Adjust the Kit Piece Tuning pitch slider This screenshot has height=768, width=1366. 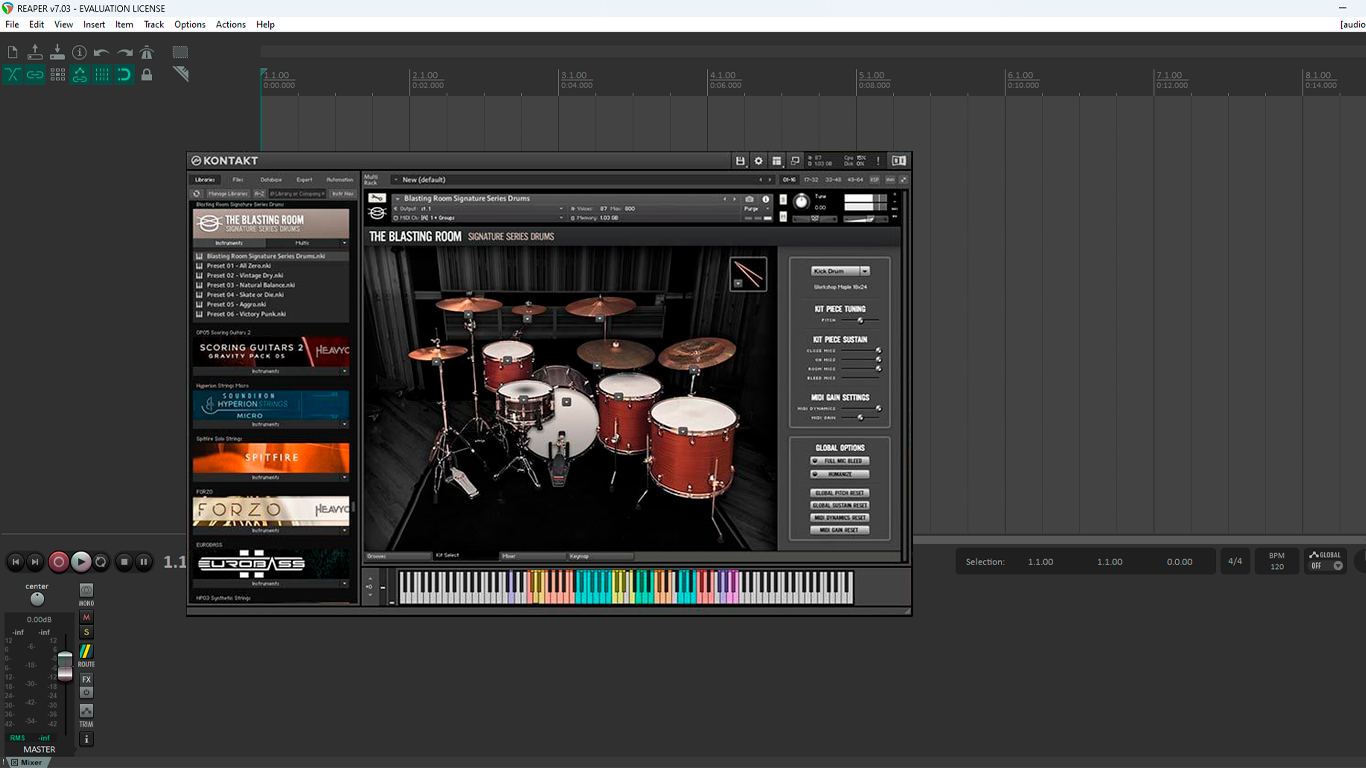click(860, 320)
